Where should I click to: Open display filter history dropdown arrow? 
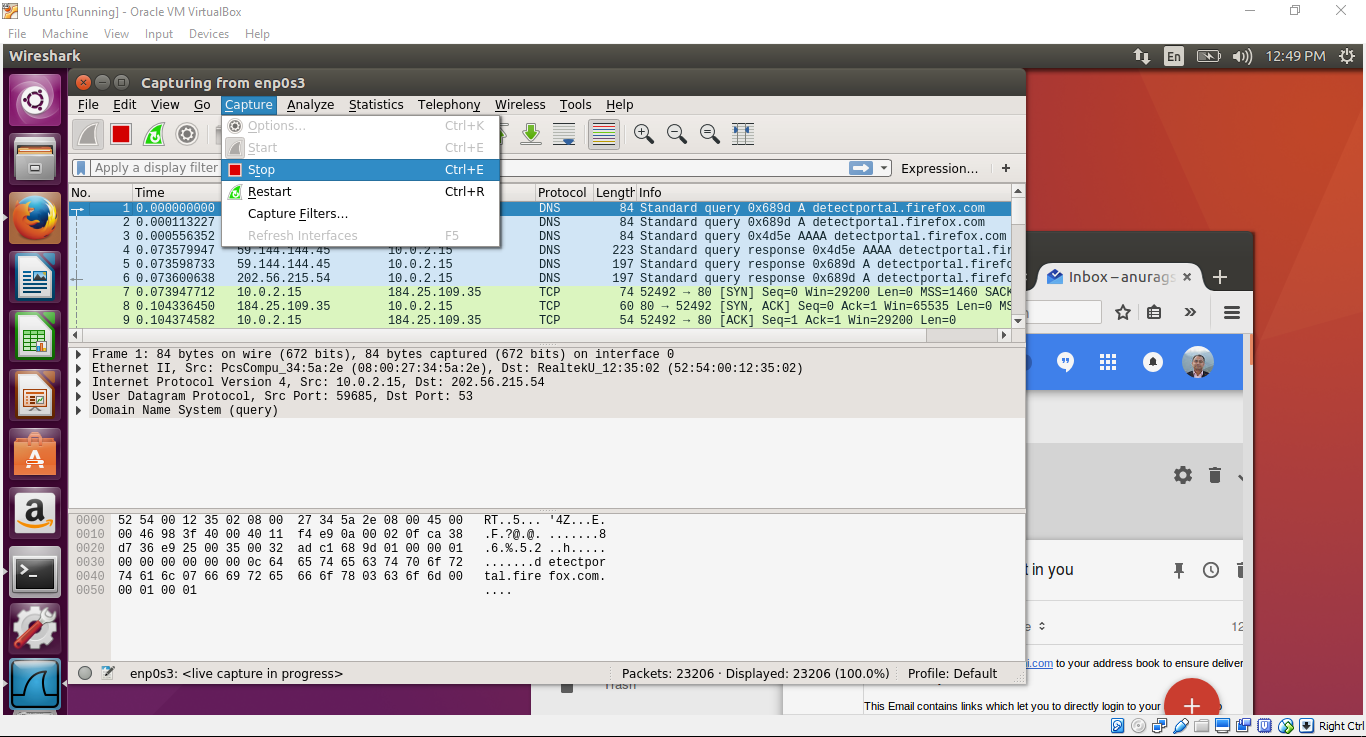pos(884,168)
